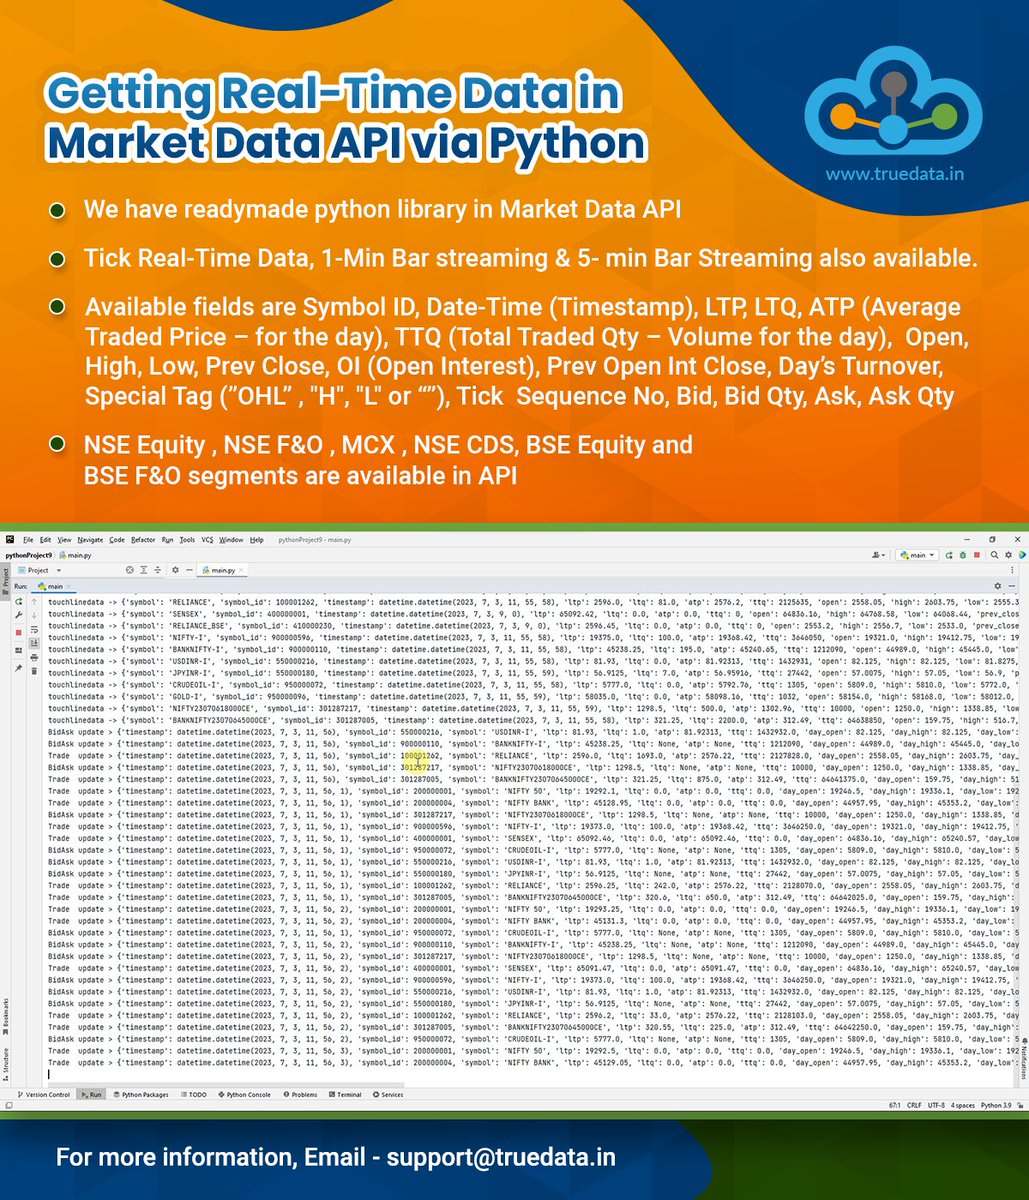Click the pythonProject9 breadcrumb
Image resolution: width=1029 pixels, height=1200 pixels.
pyautogui.click(x=28, y=556)
